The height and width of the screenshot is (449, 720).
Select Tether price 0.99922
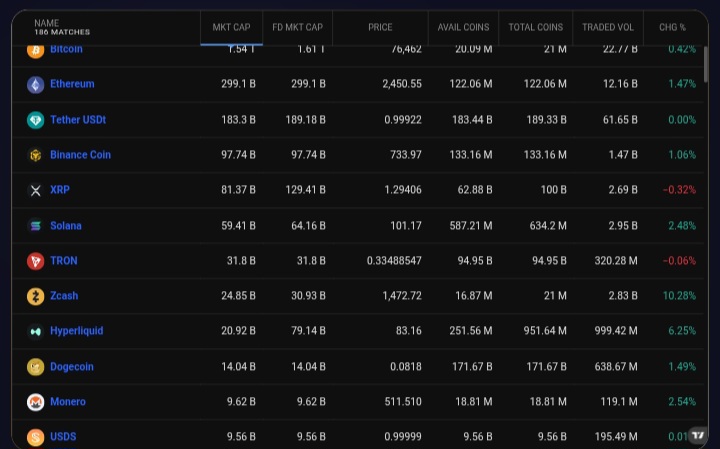[x=403, y=120]
